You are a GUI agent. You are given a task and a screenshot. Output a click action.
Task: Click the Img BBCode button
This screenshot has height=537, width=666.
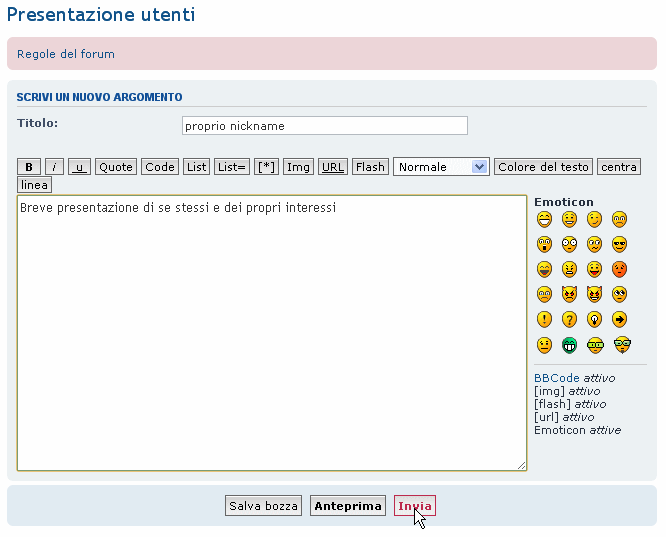click(x=298, y=167)
